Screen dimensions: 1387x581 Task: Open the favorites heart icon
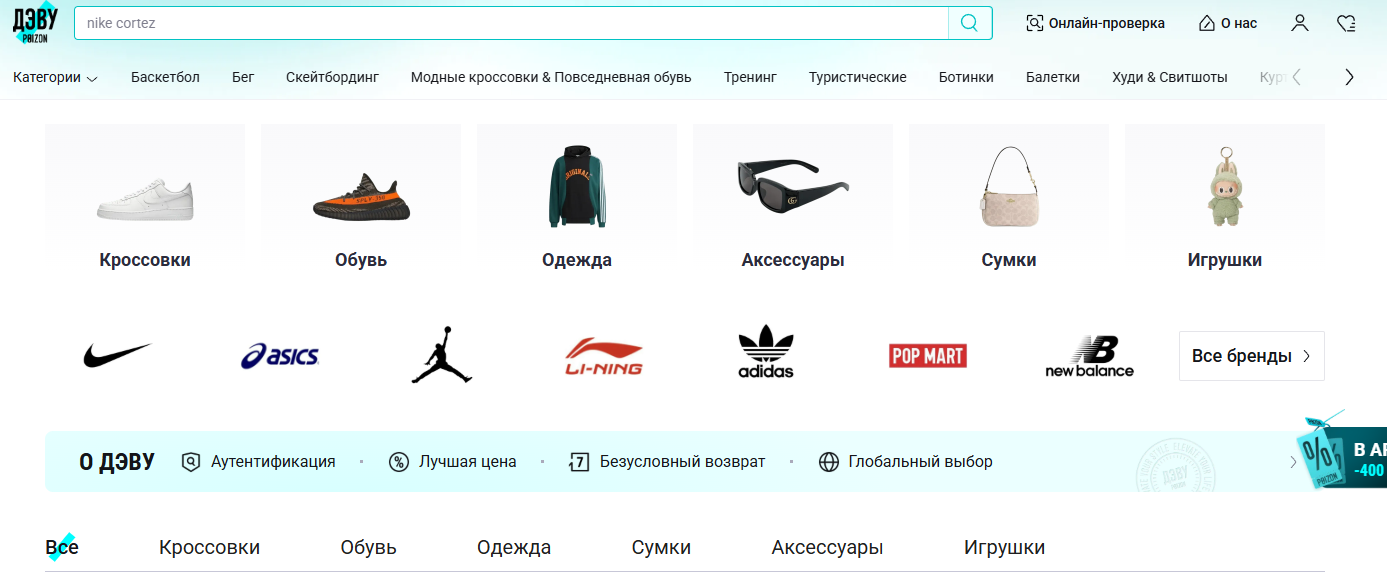pos(1346,23)
